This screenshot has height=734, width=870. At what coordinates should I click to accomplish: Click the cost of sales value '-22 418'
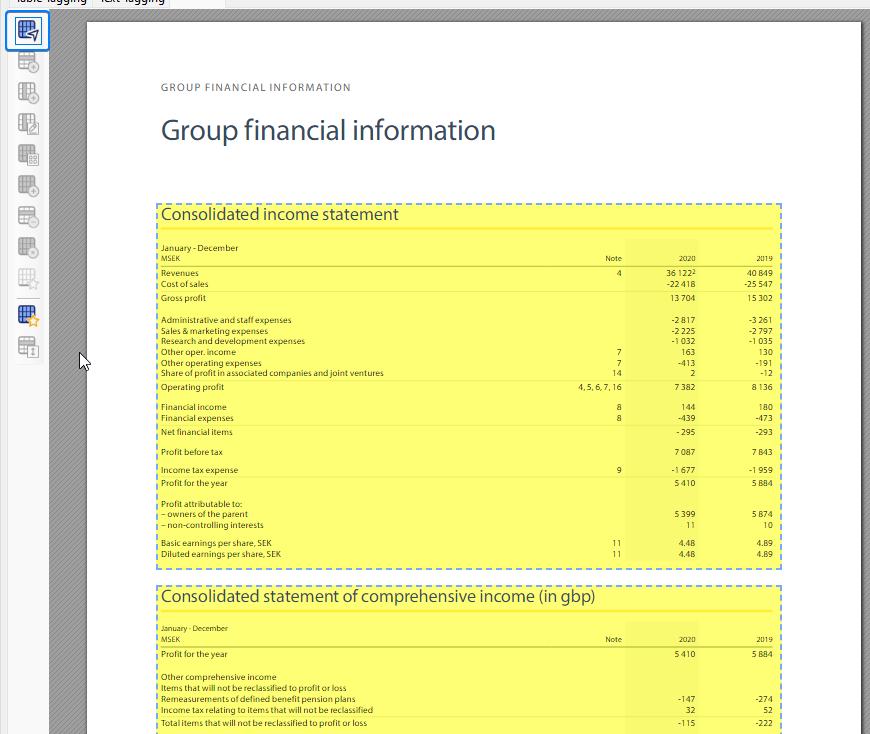(681, 284)
